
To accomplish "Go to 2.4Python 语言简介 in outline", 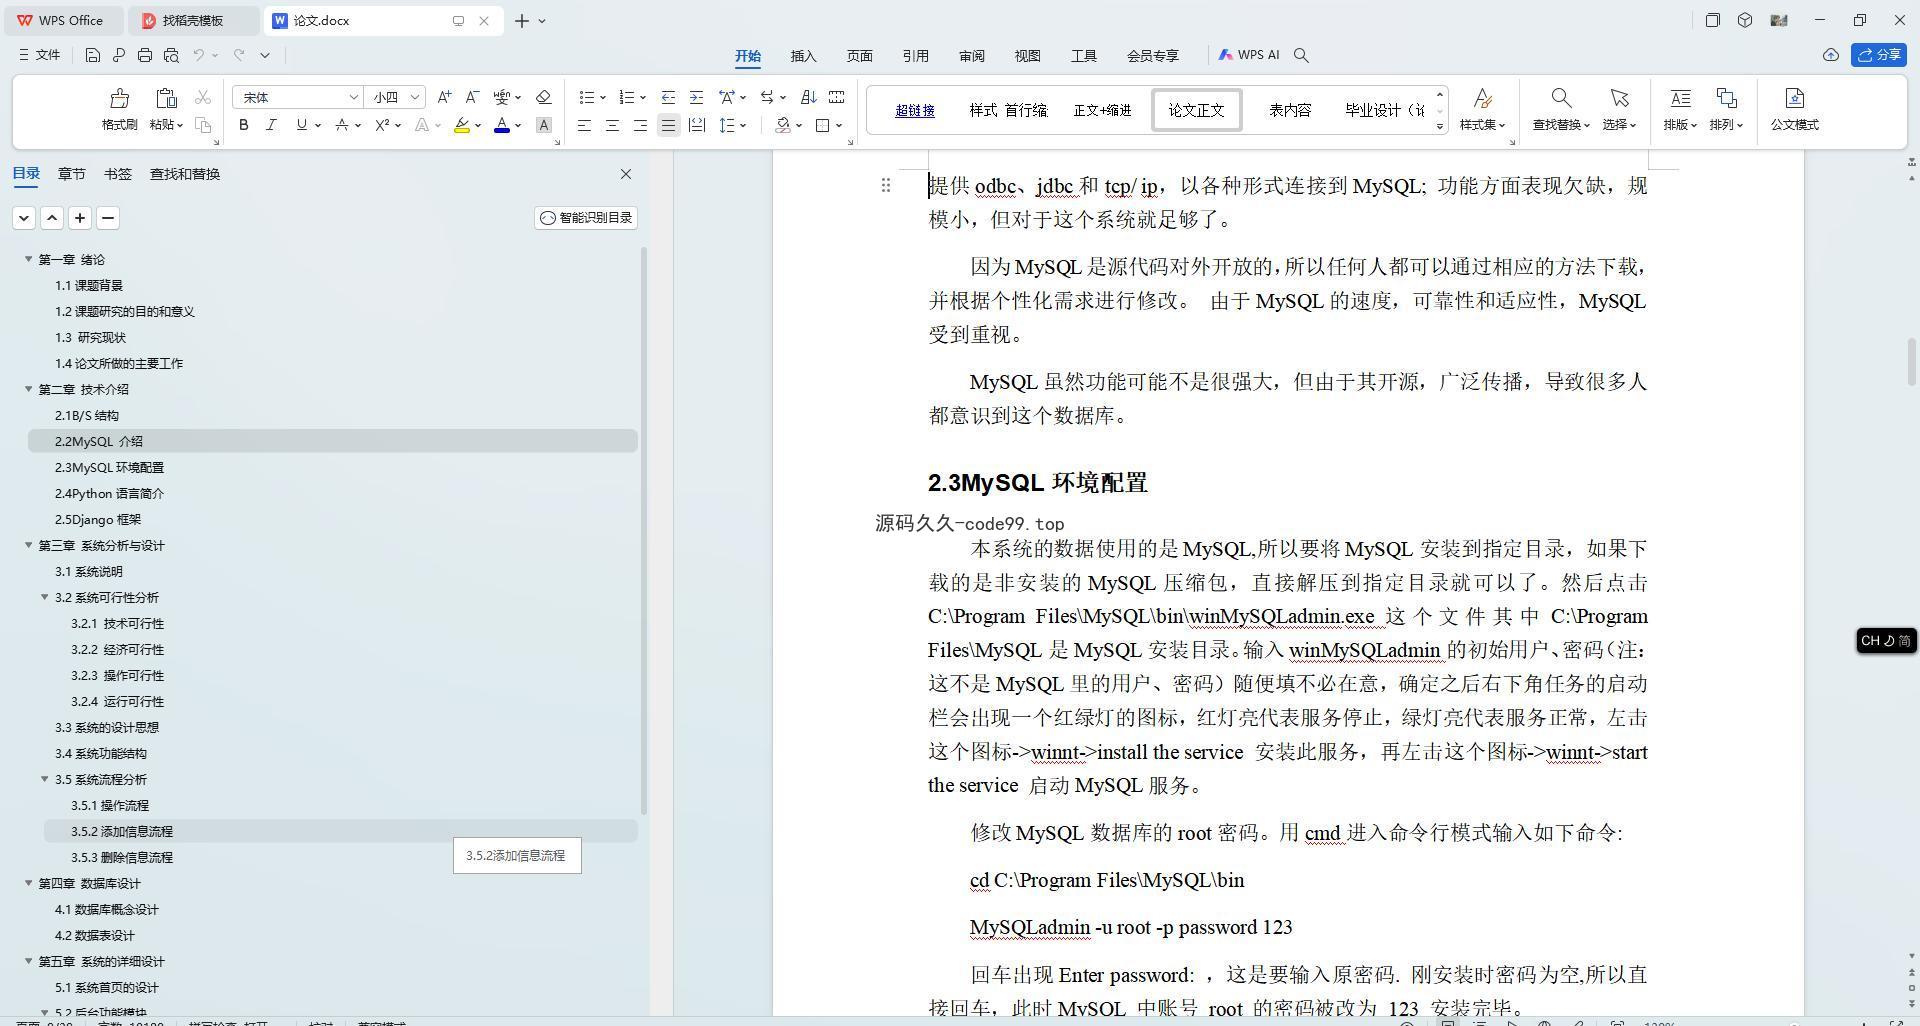I will [109, 493].
